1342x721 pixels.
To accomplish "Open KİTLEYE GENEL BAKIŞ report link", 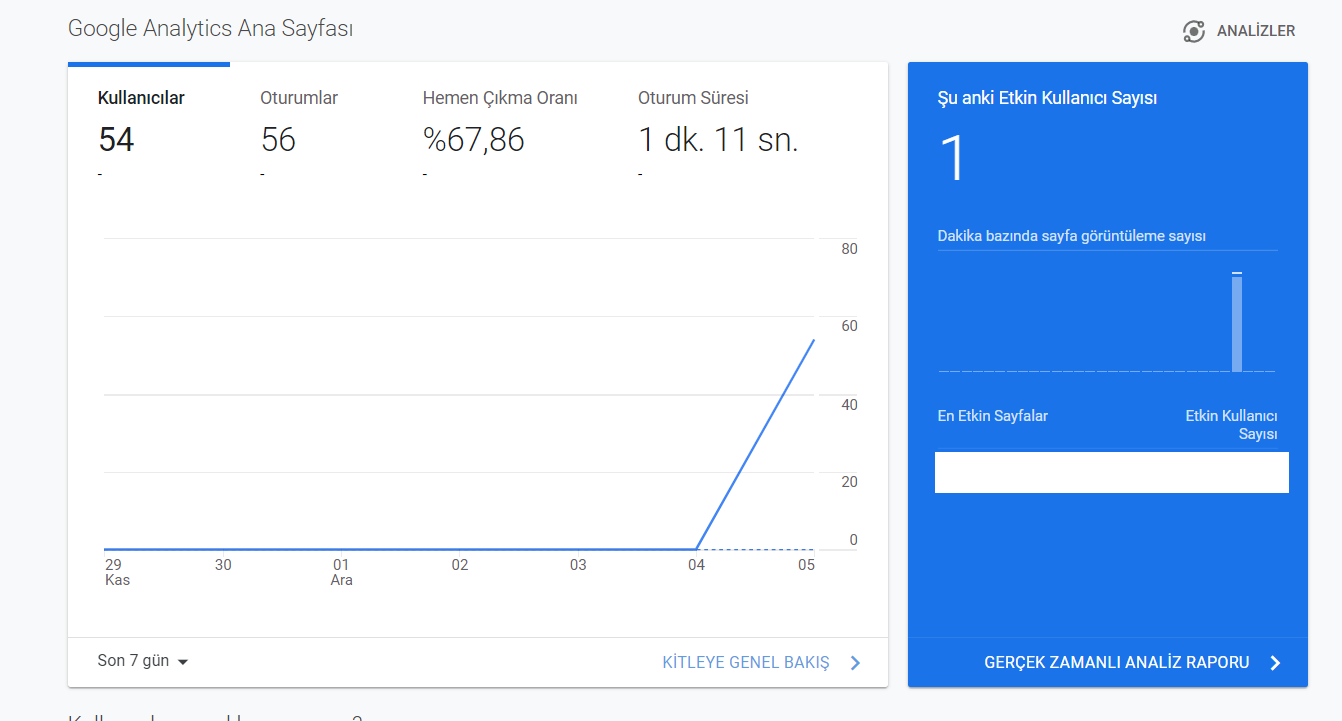I will (746, 663).
